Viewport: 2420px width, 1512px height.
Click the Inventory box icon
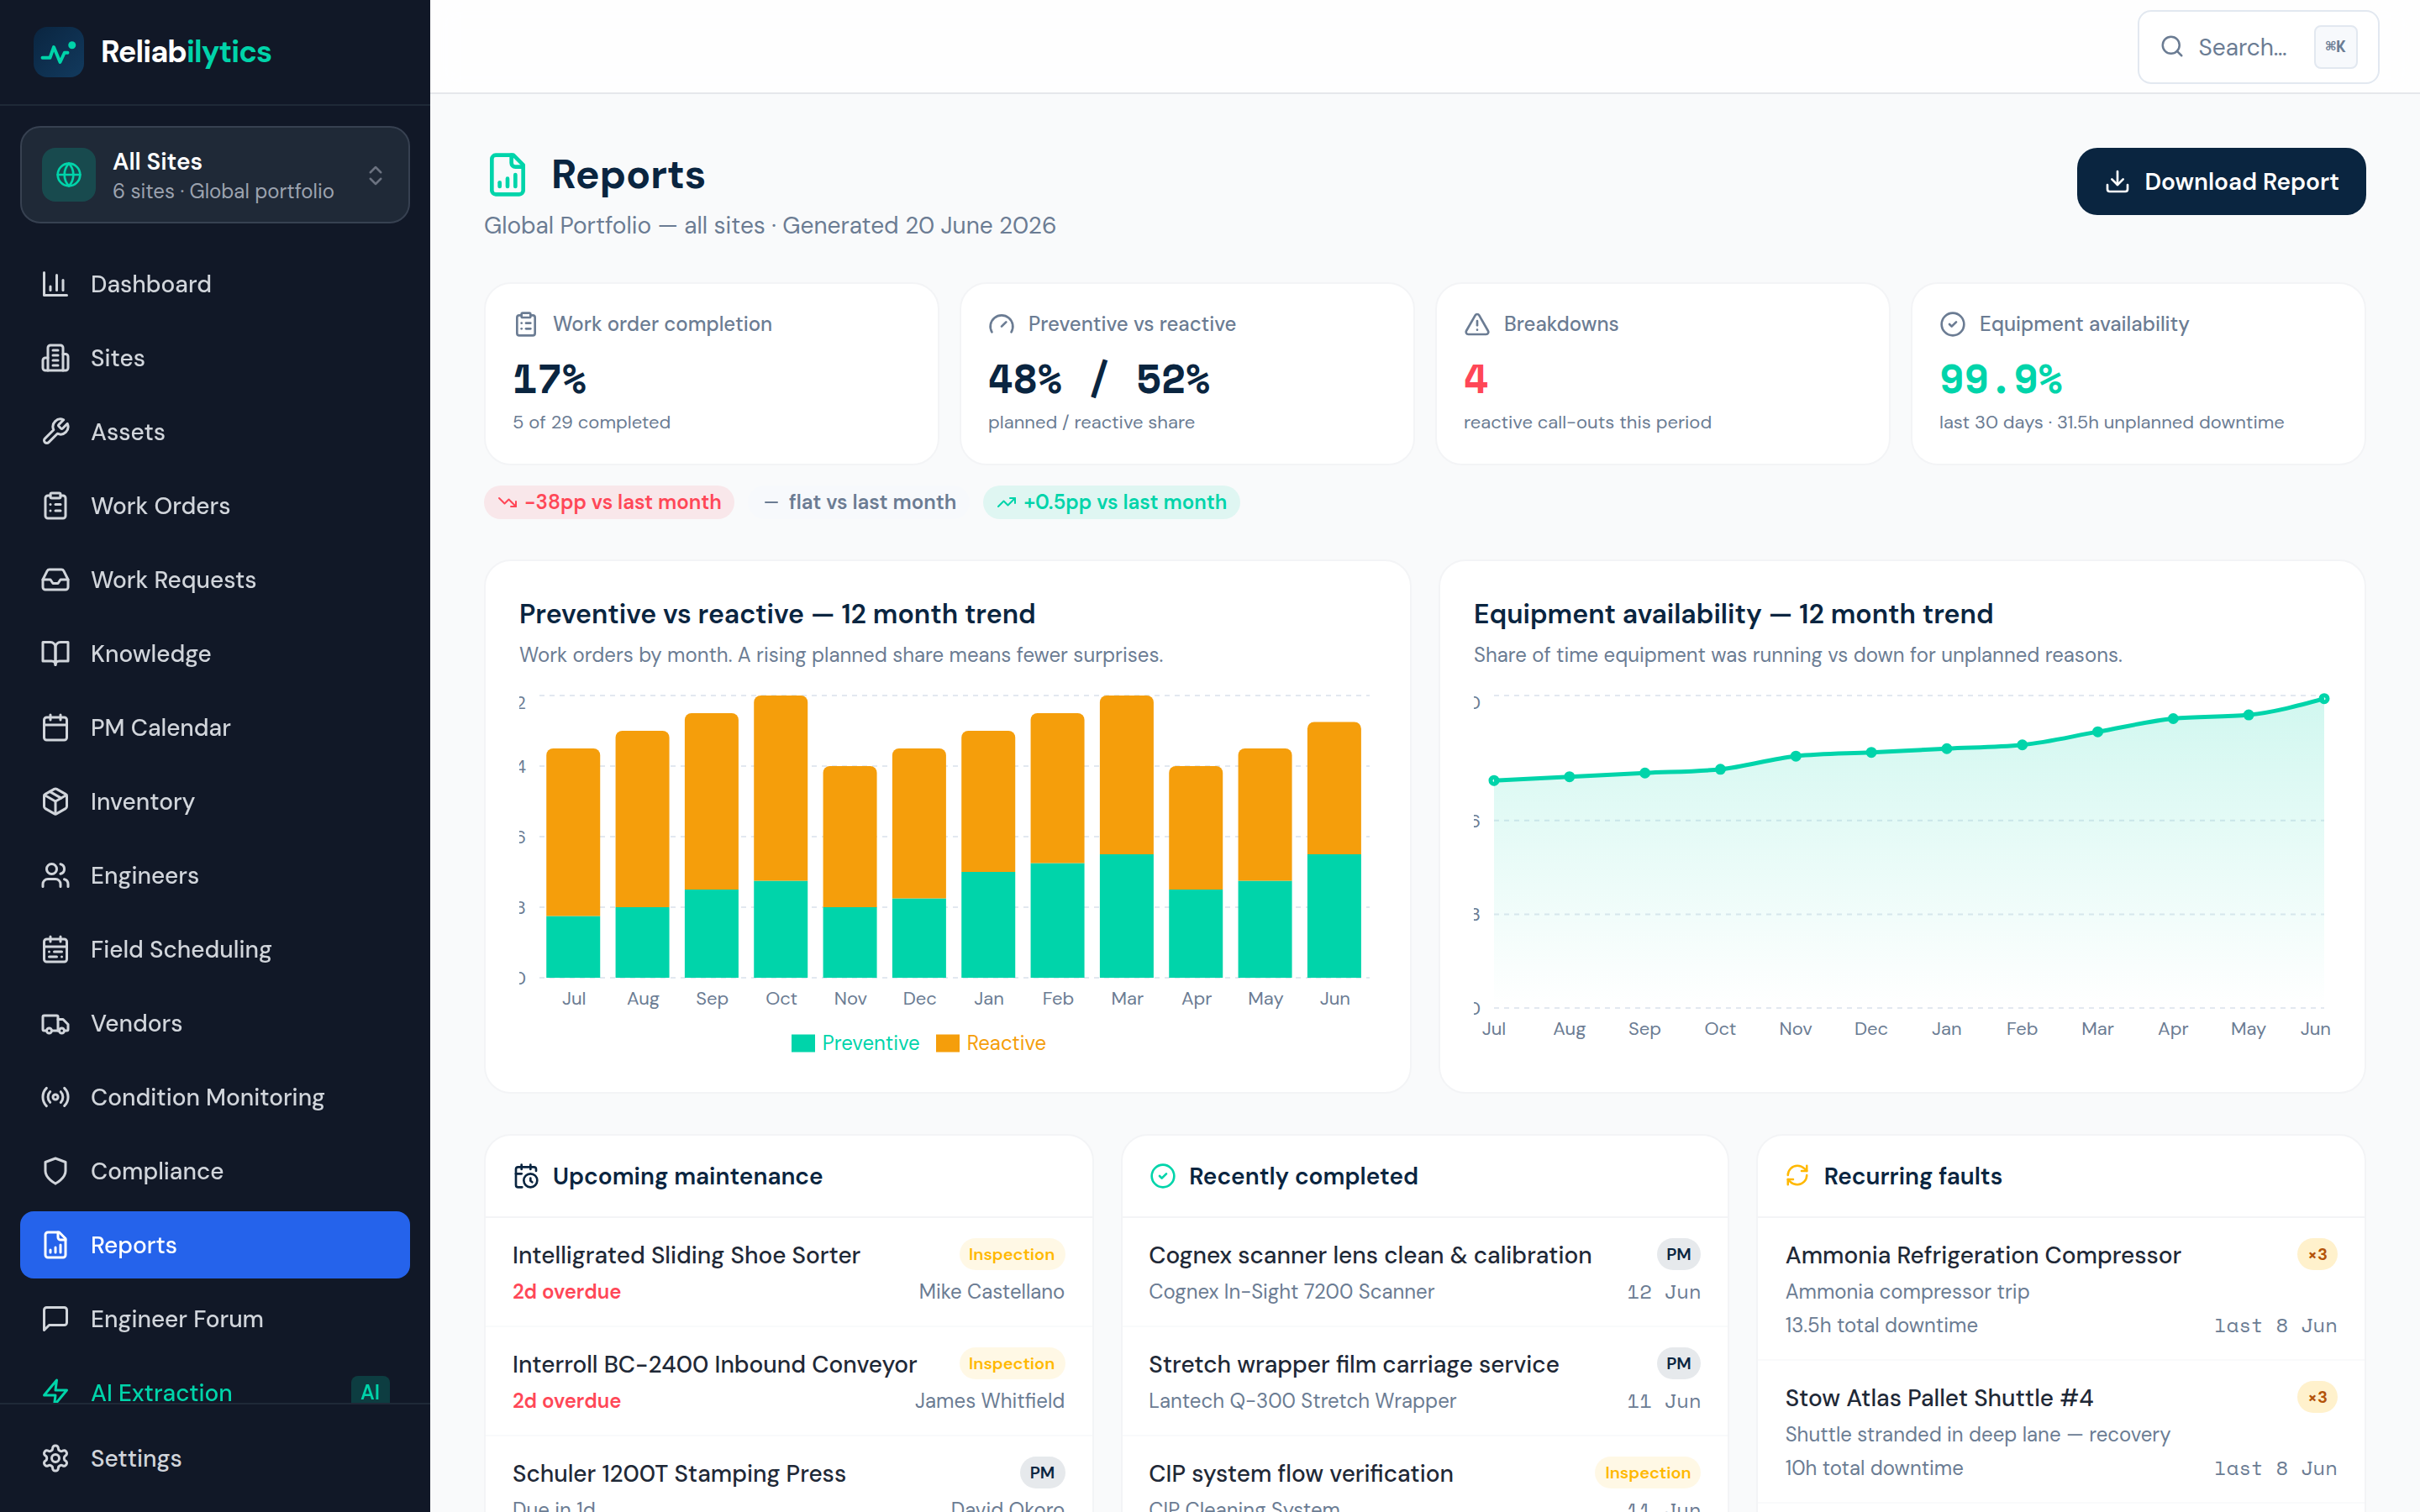point(55,802)
